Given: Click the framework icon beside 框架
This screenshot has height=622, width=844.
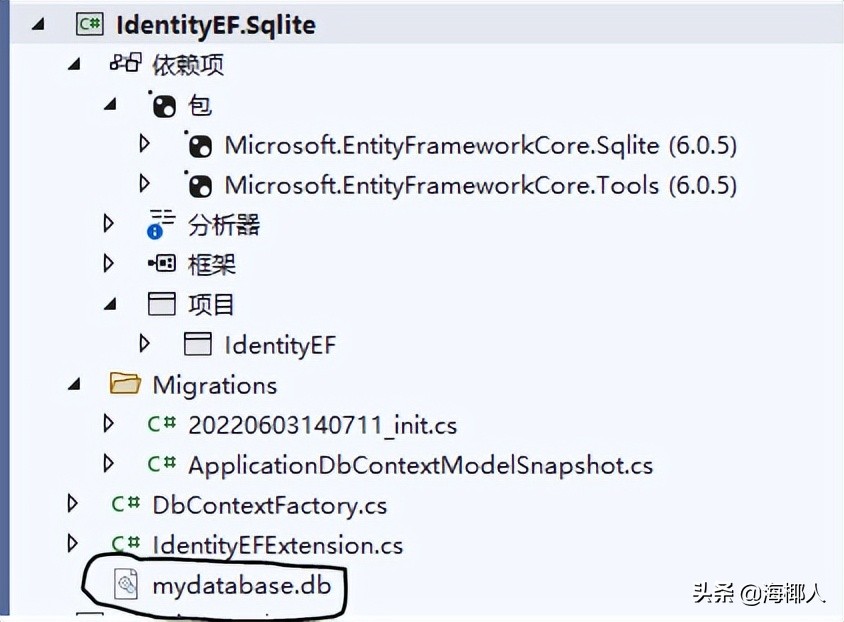Looking at the screenshot, I should tap(162, 264).
